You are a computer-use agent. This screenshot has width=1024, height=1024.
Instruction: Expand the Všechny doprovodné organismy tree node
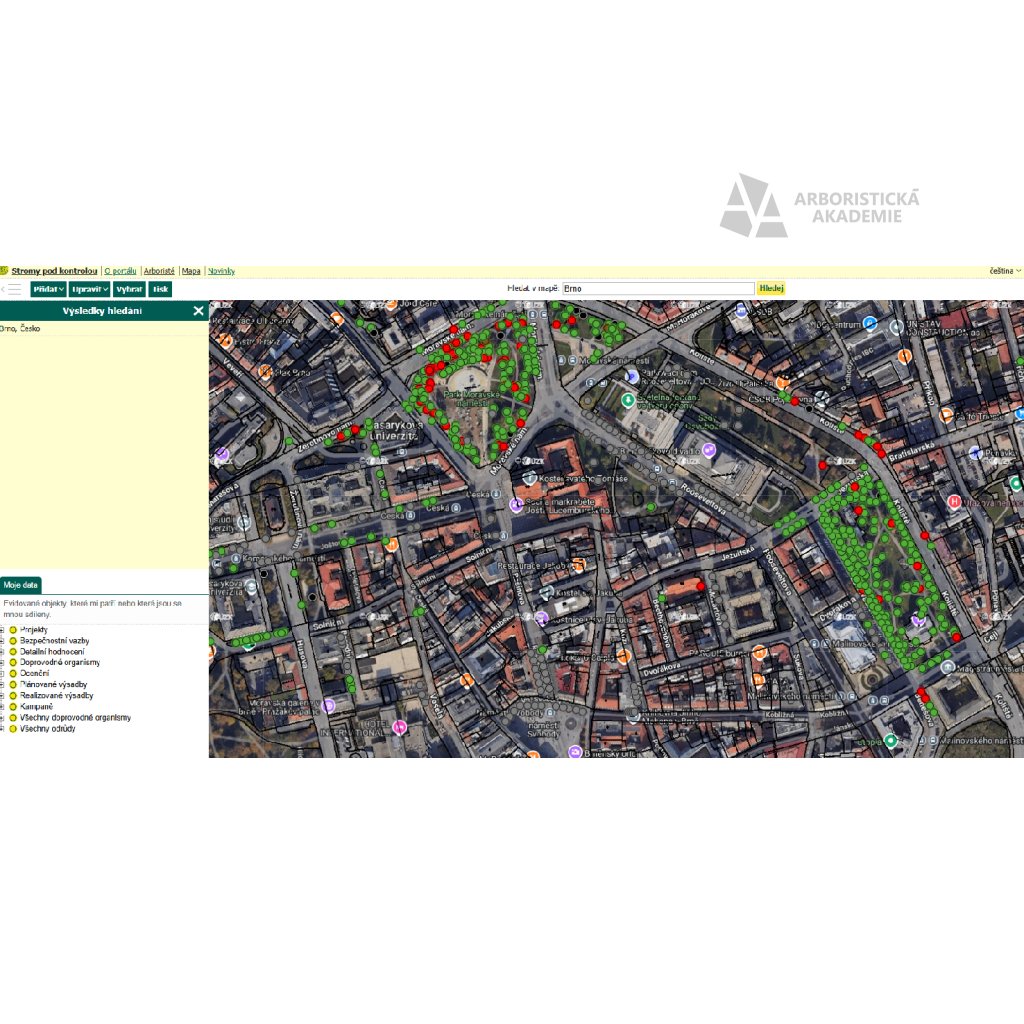(2, 718)
